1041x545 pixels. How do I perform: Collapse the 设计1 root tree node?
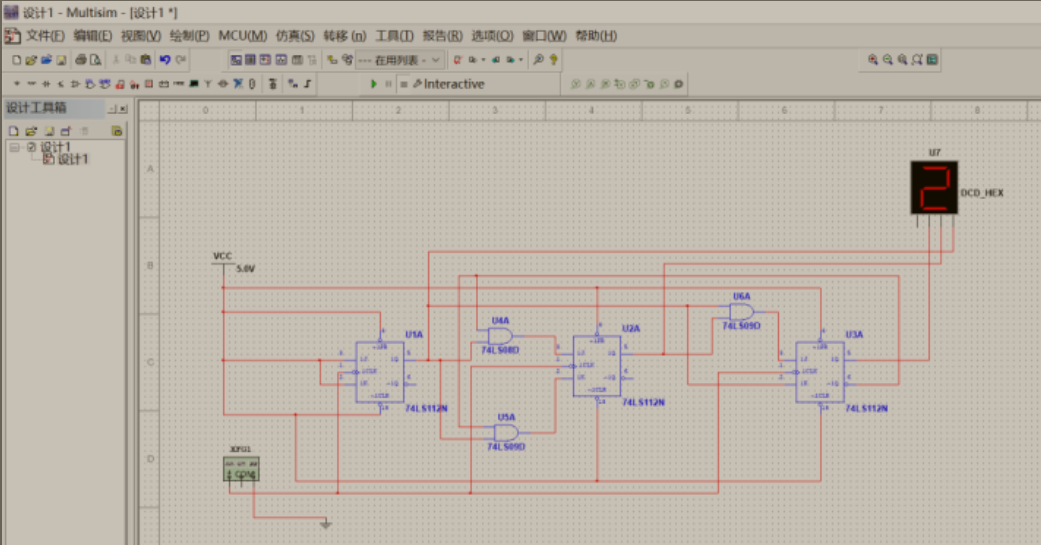click(15, 147)
